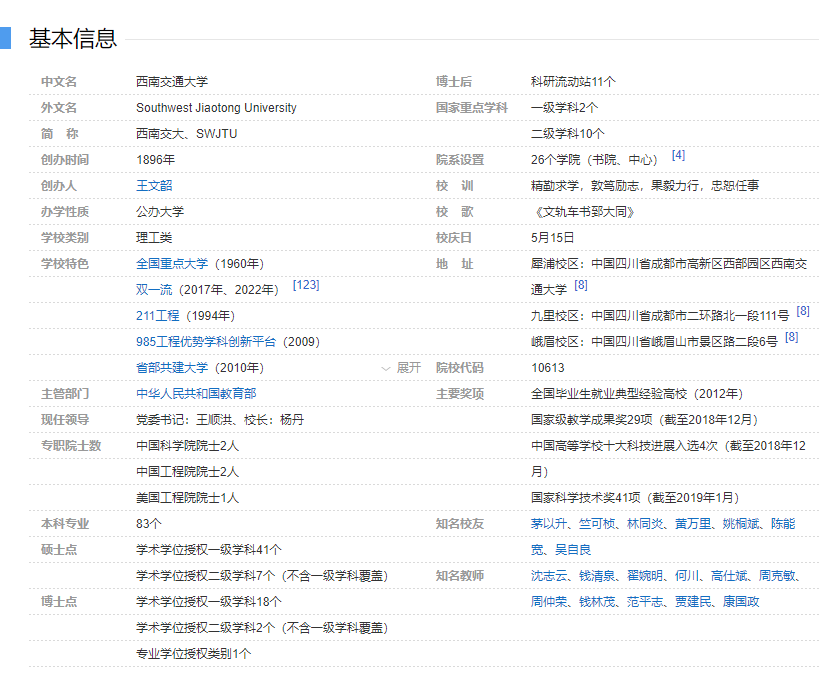
Task: Visit the 省部共建大学 link
Action: pyautogui.click(x=172, y=368)
